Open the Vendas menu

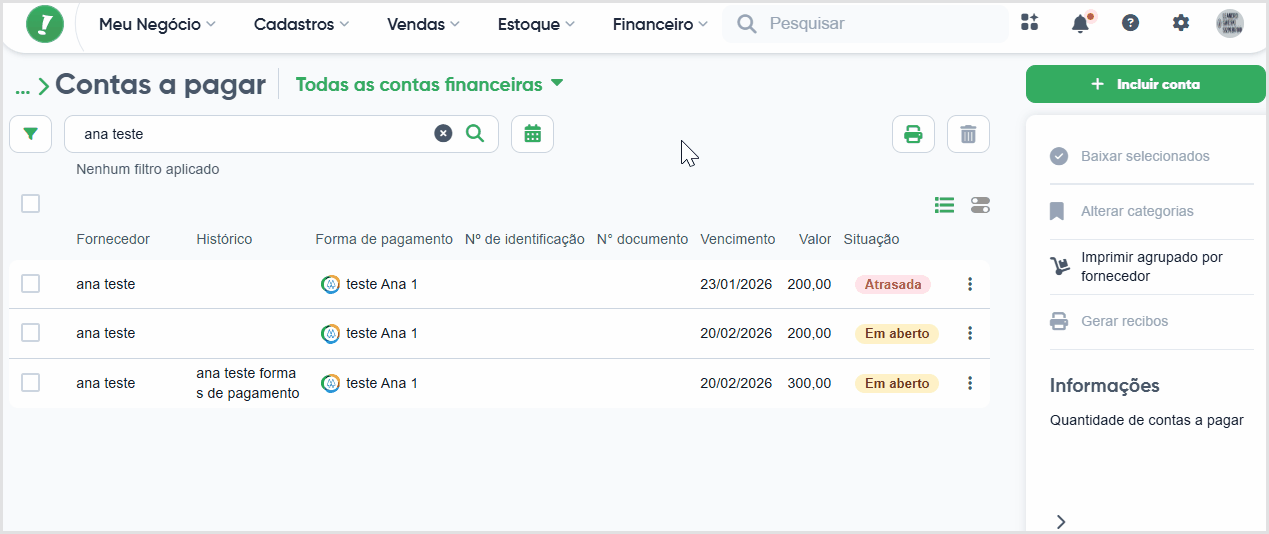pos(423,24)
